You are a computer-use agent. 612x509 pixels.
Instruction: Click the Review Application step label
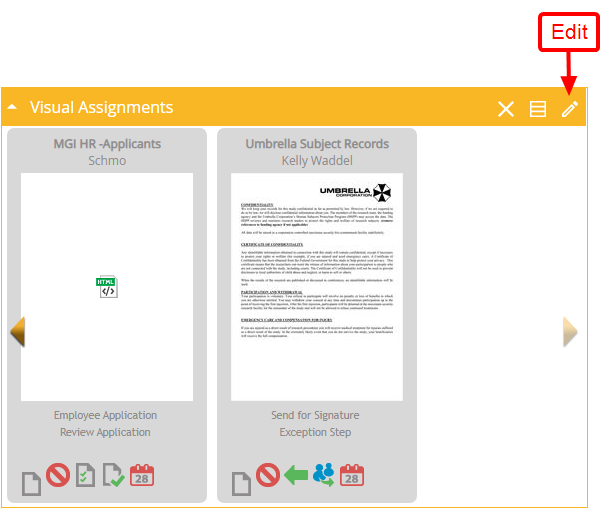105,432
